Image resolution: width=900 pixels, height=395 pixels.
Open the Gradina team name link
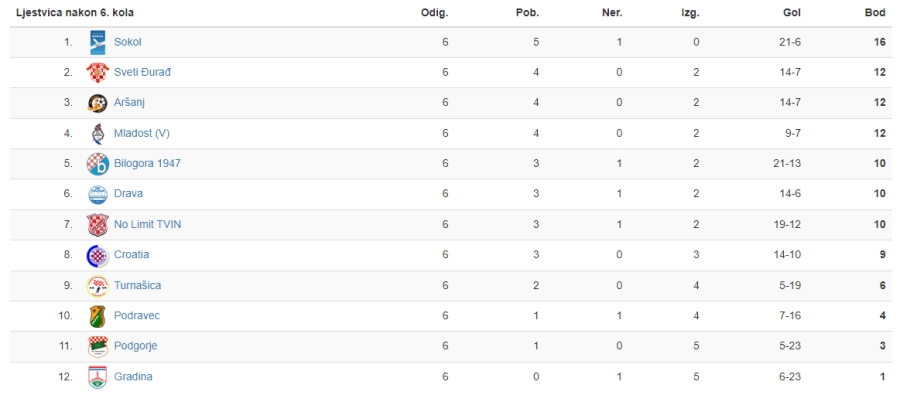pyautogui.click(x=133, y=377)
